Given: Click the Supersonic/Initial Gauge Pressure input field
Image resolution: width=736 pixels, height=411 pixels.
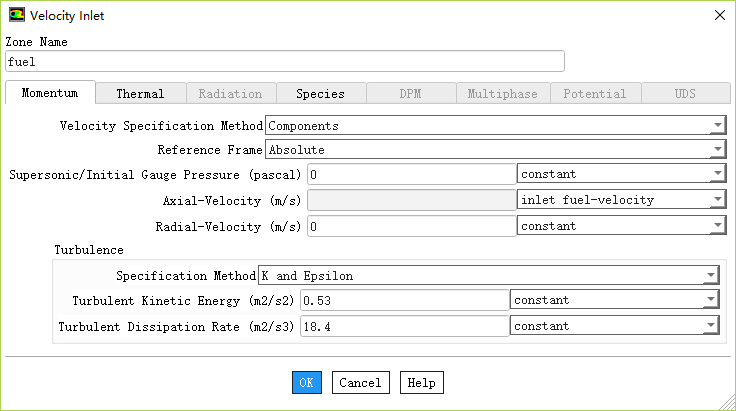Looking at the screenshot, I should pyautogui.click(x=411, y=174).
